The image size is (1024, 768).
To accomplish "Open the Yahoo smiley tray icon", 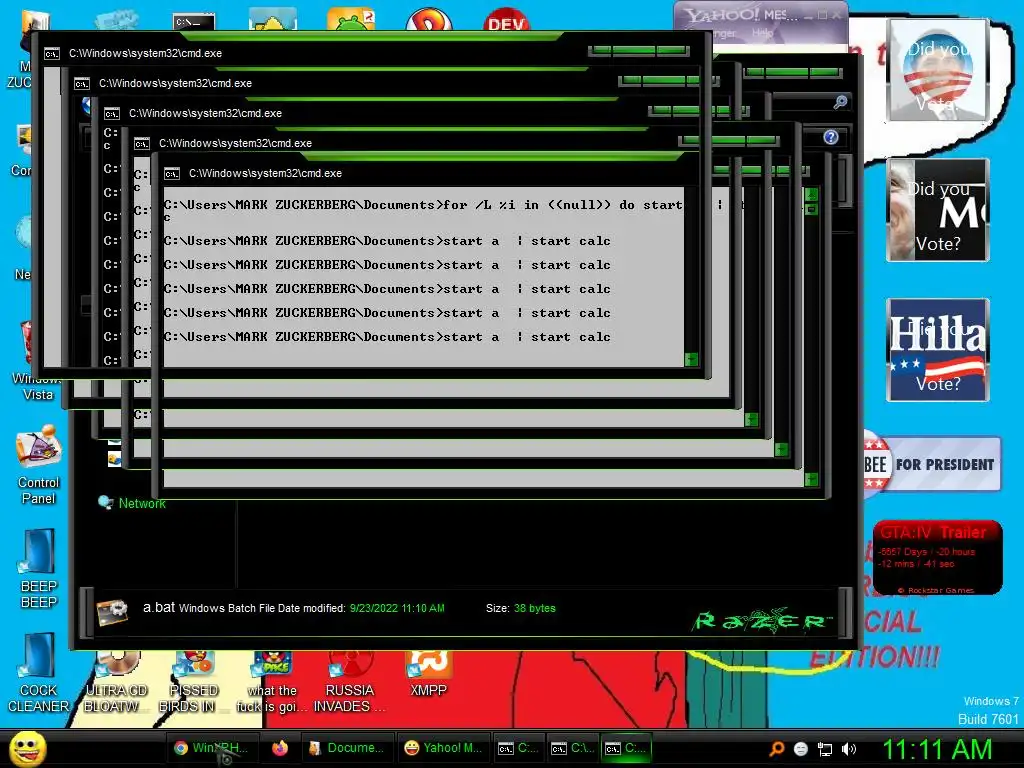I will pos(801,749).
